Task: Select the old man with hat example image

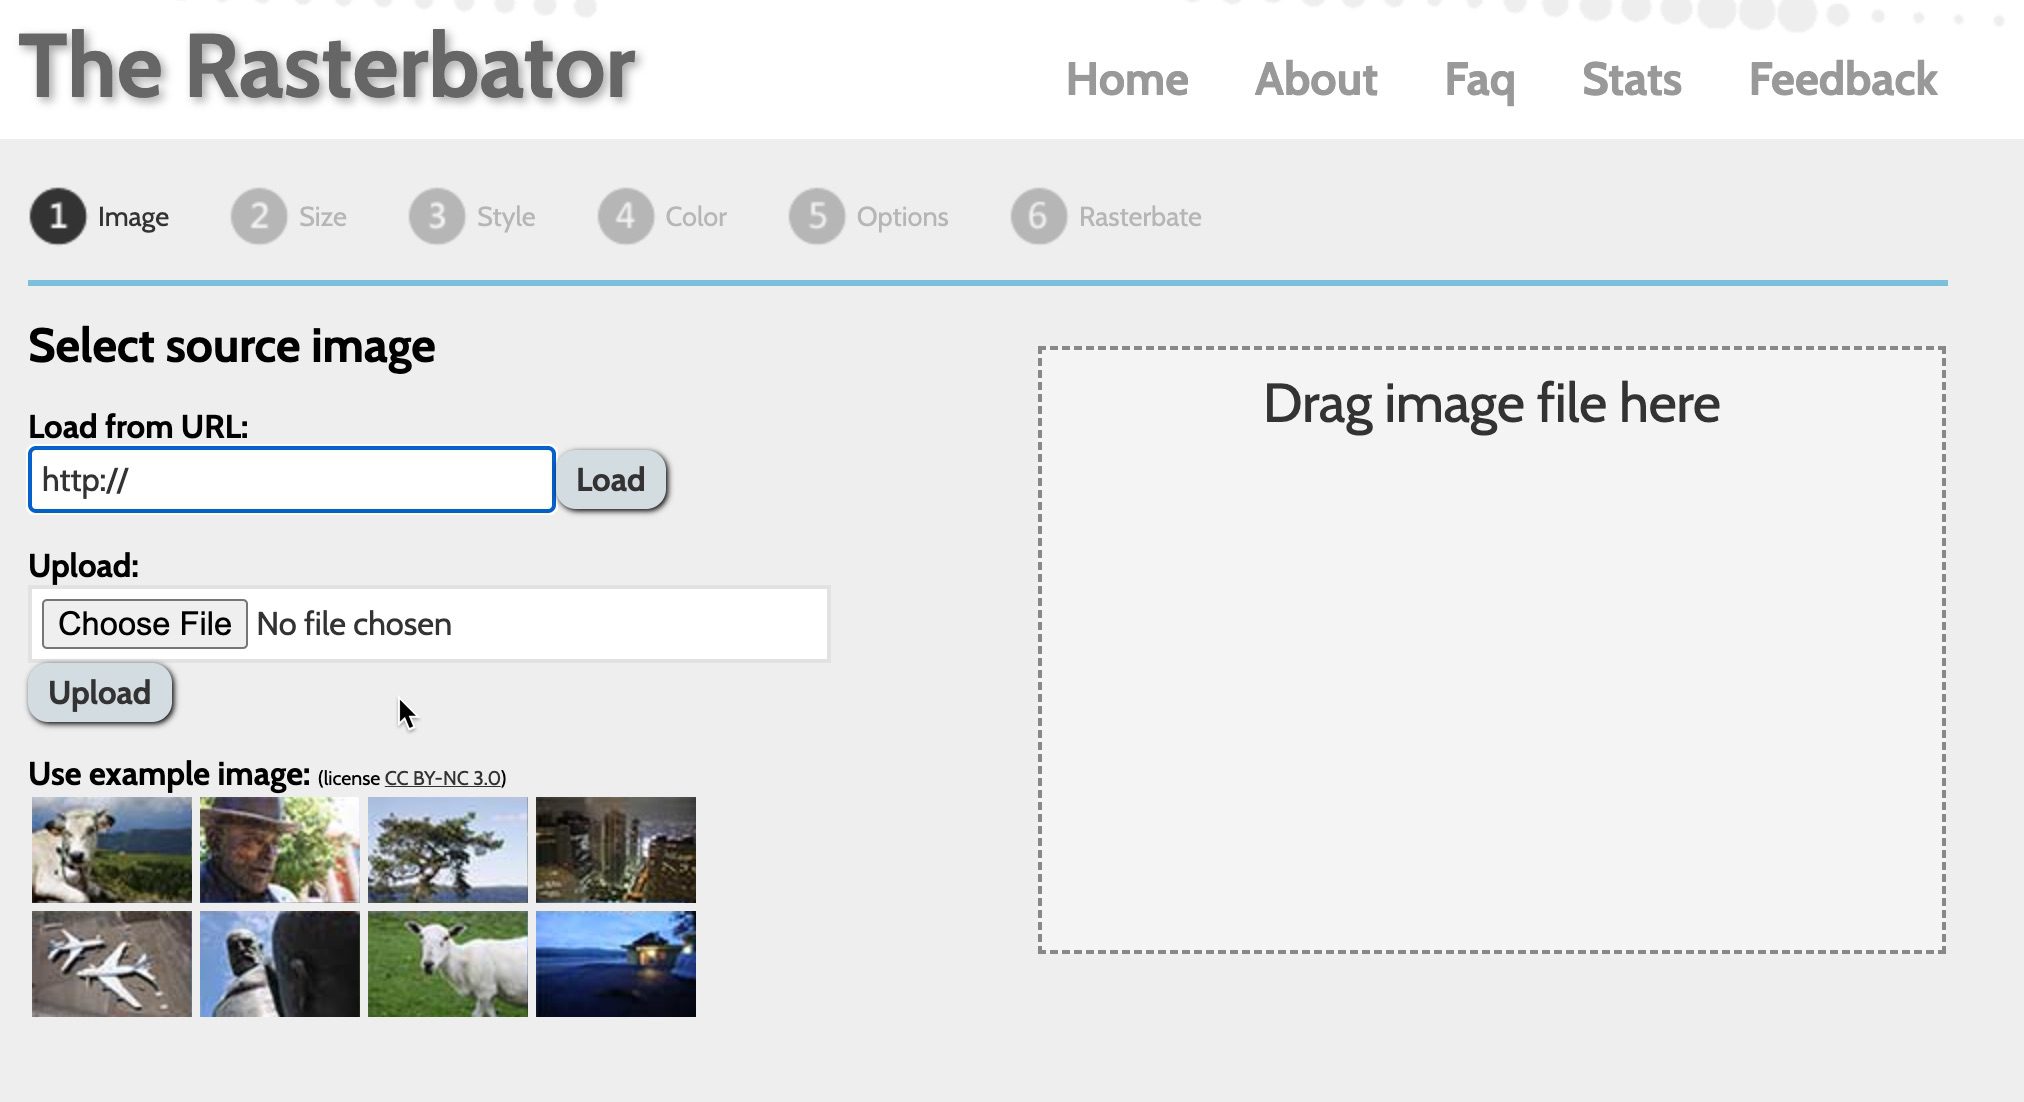Action: coord(279,850)
